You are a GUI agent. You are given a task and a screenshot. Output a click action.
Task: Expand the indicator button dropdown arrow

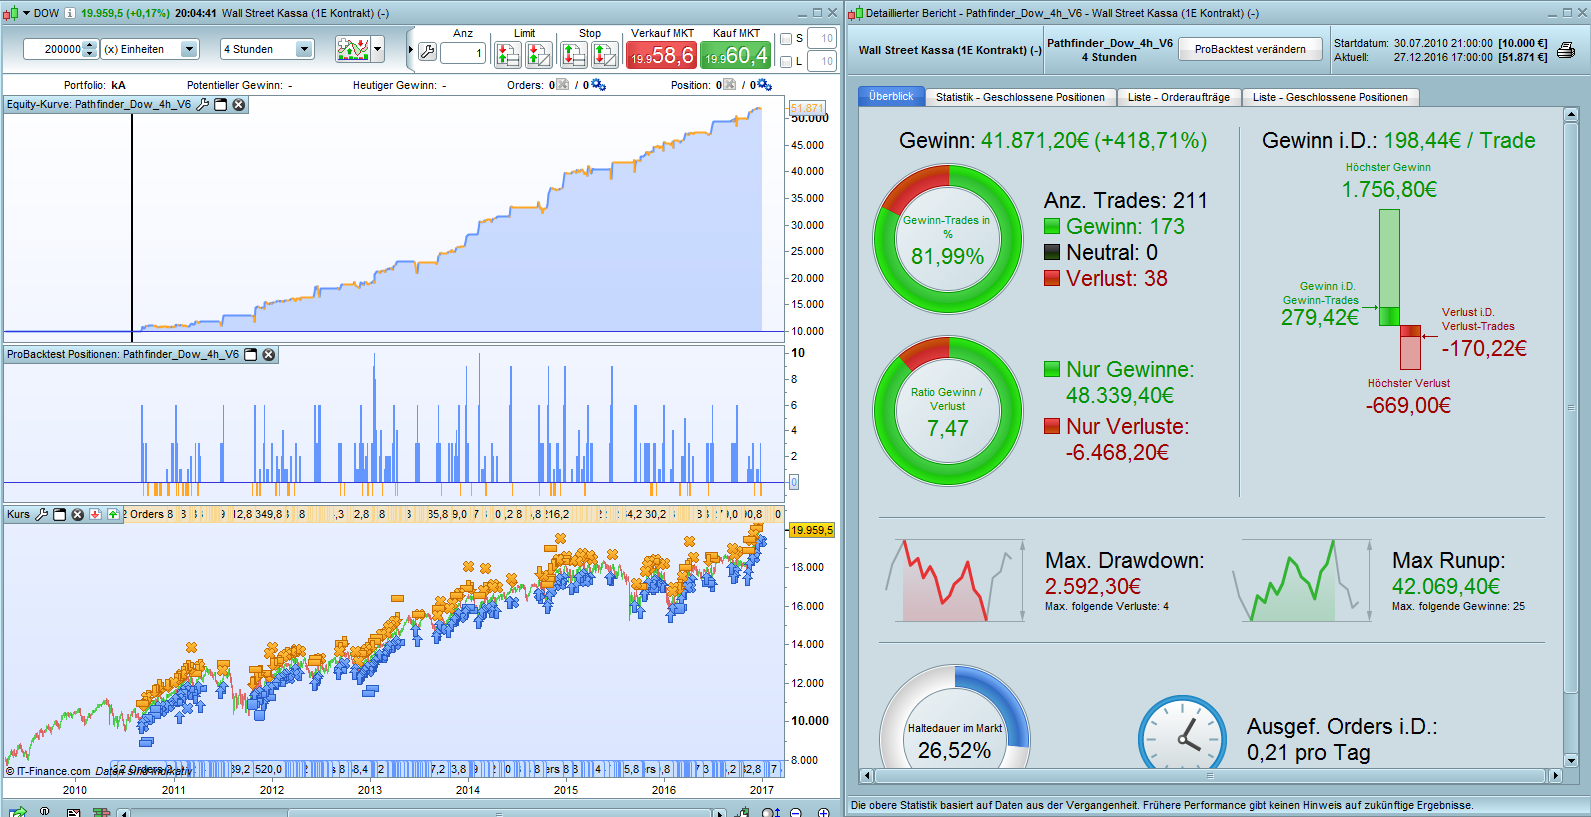click(x=377, y=49)
